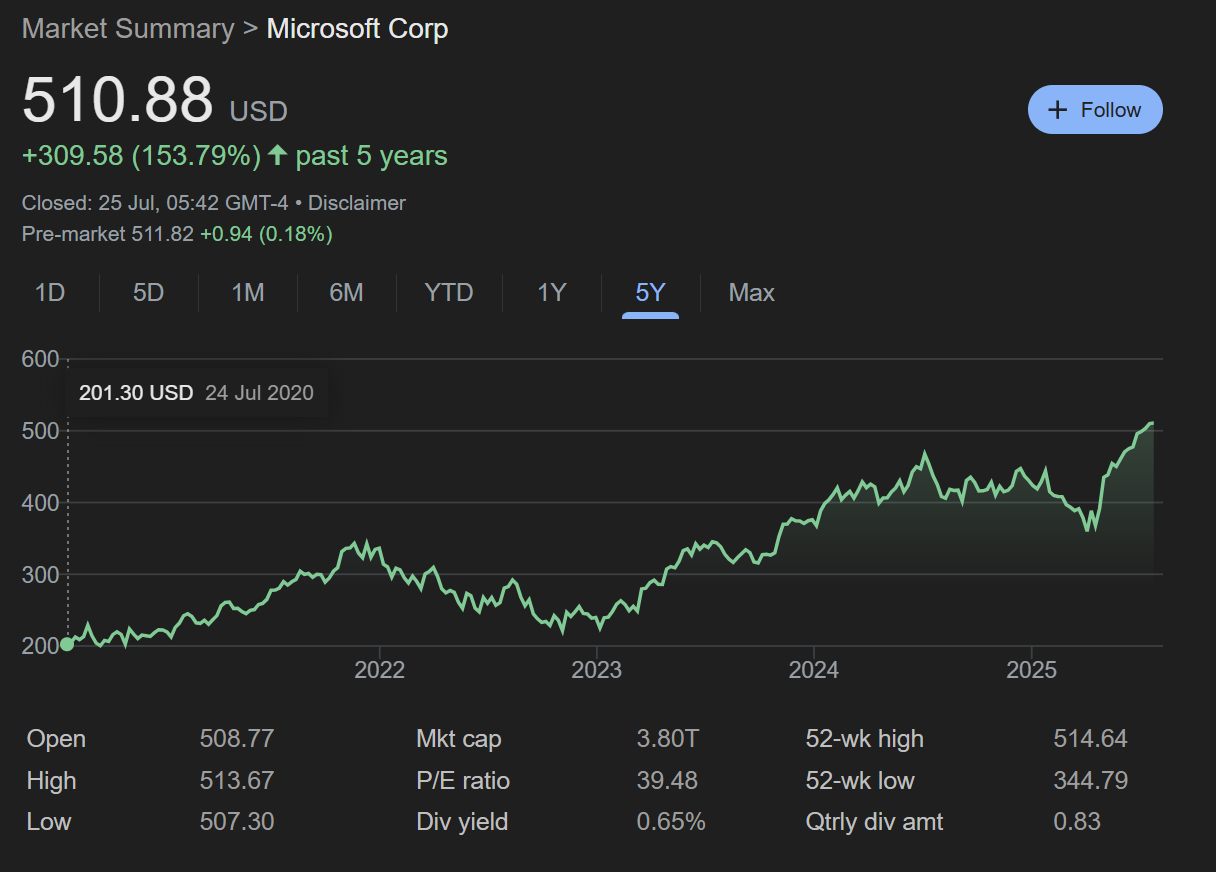Click the High value 513.67

237,780
